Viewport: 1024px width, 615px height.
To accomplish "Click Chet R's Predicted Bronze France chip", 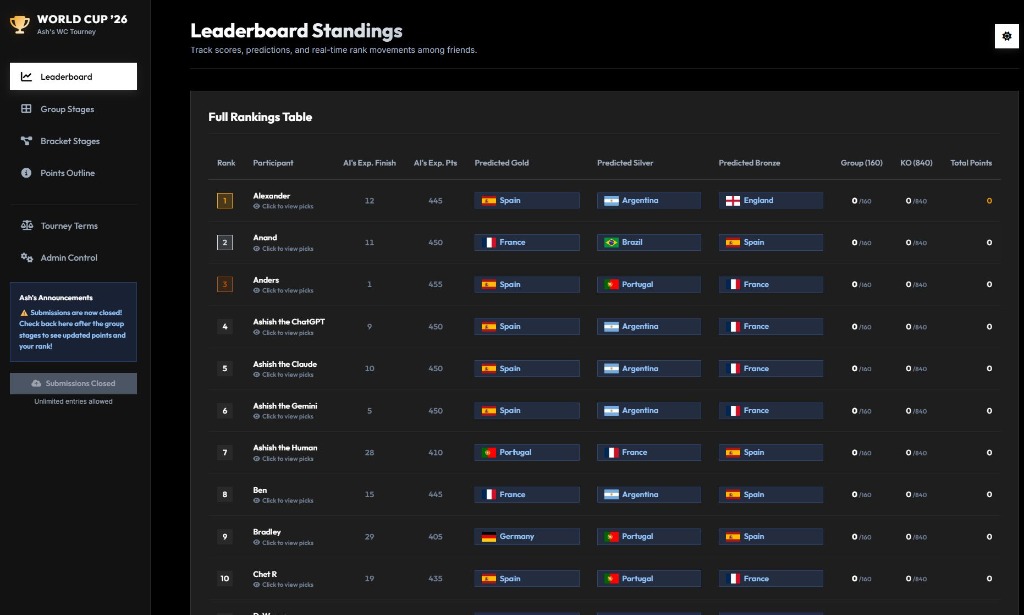I will click(x=771, y=578).
